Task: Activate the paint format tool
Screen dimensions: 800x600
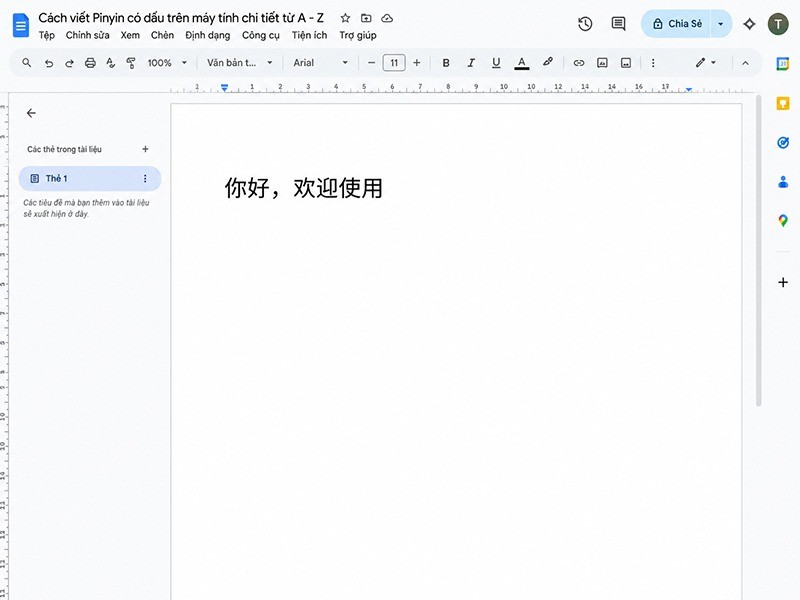Action: pyautogui.click(x=131, y=63)
